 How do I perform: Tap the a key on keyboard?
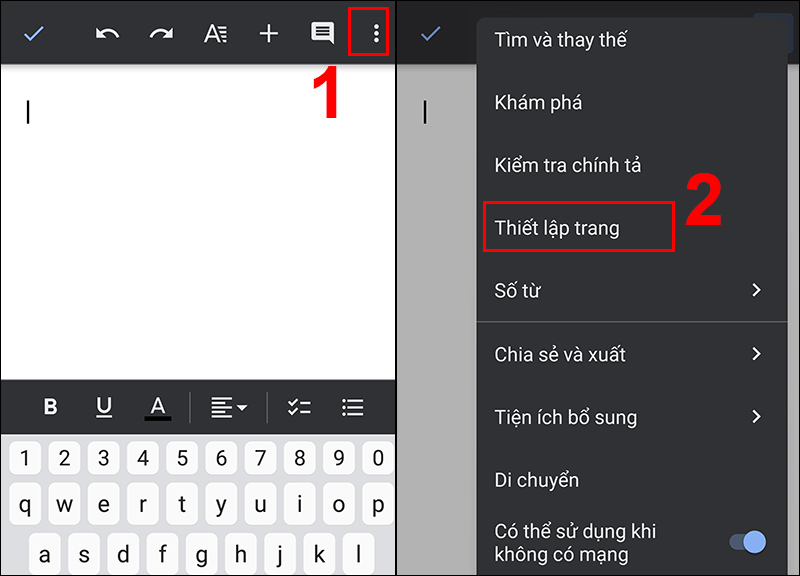(45, 554)
